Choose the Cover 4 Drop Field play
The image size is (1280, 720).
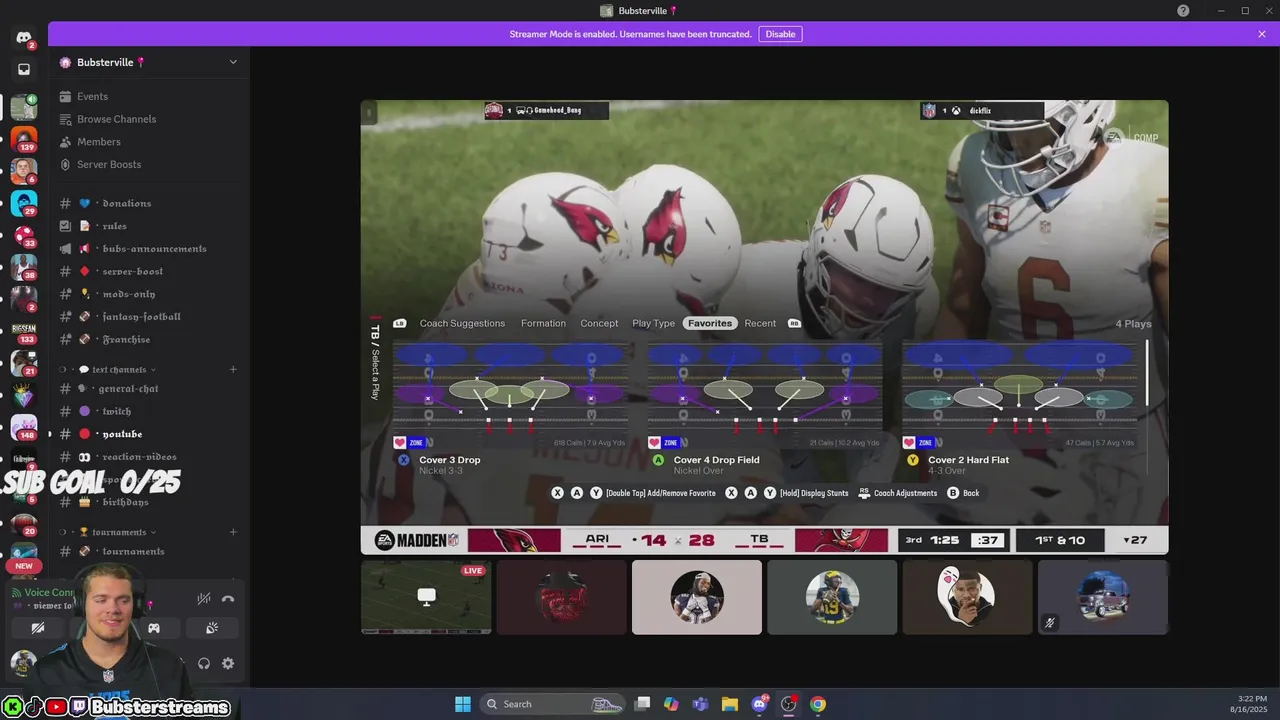click(x=765, y=409)
